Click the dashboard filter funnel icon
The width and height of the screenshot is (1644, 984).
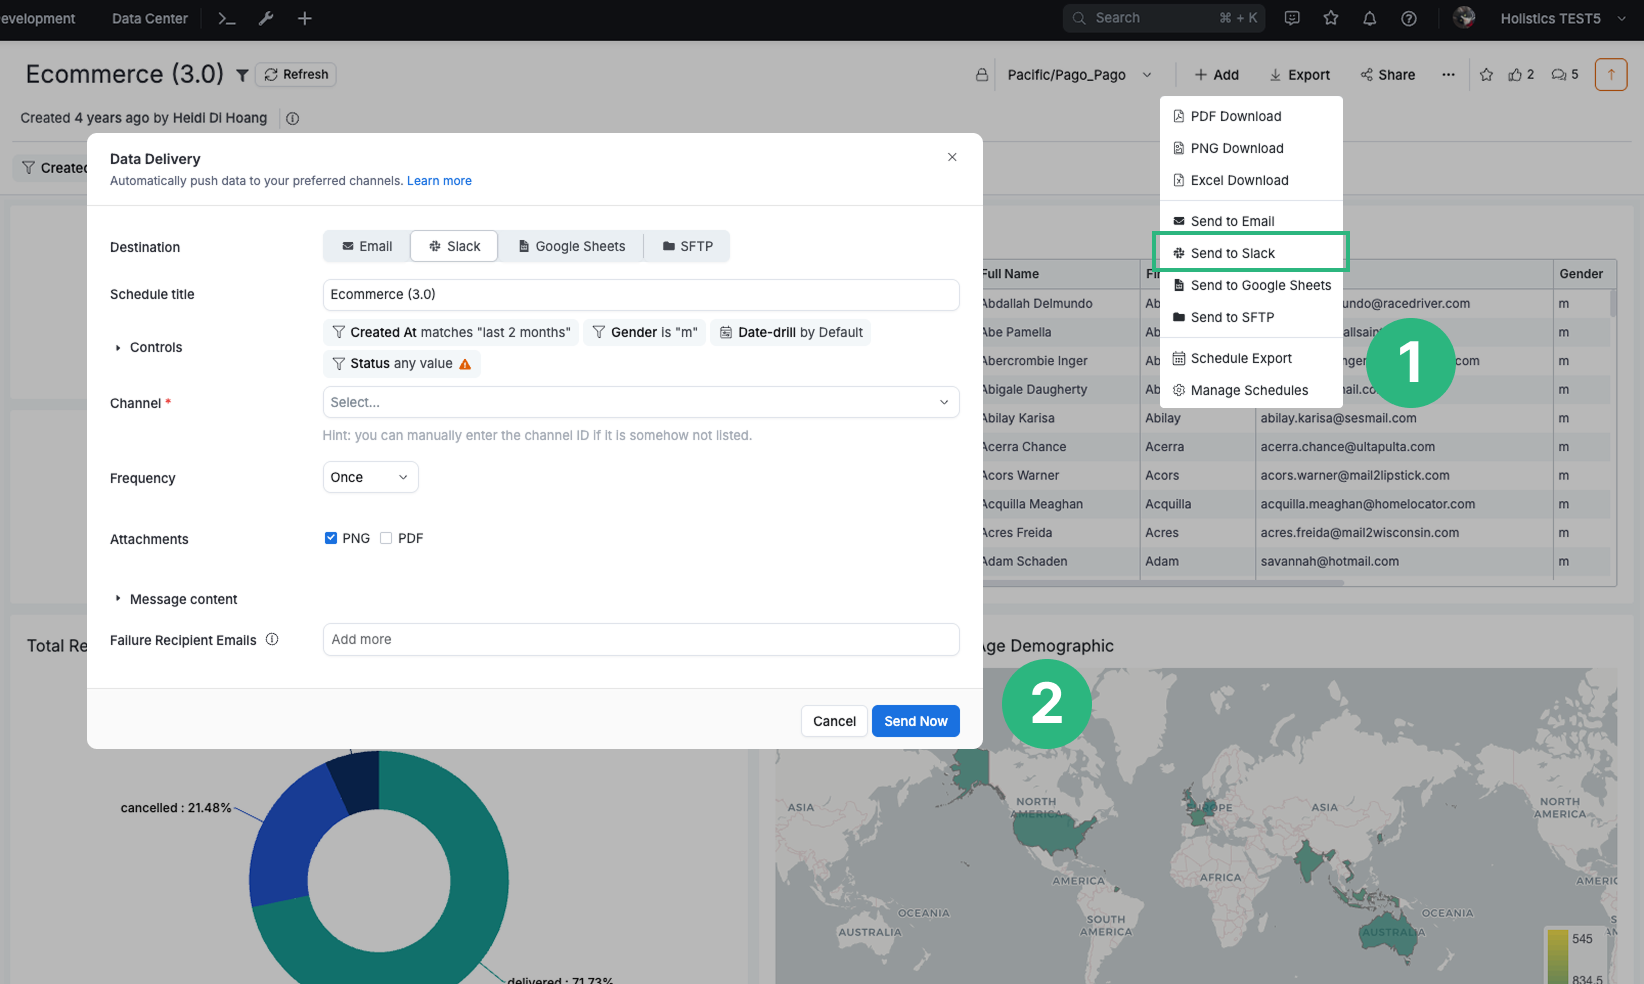pyautogui.click(x=242, y=75)
